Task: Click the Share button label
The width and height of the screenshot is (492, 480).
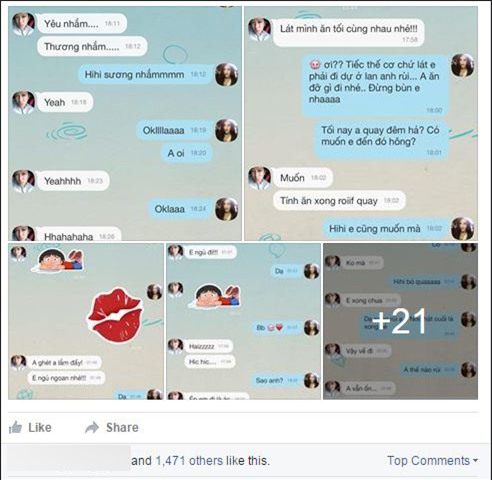Action: coord(122,428)
